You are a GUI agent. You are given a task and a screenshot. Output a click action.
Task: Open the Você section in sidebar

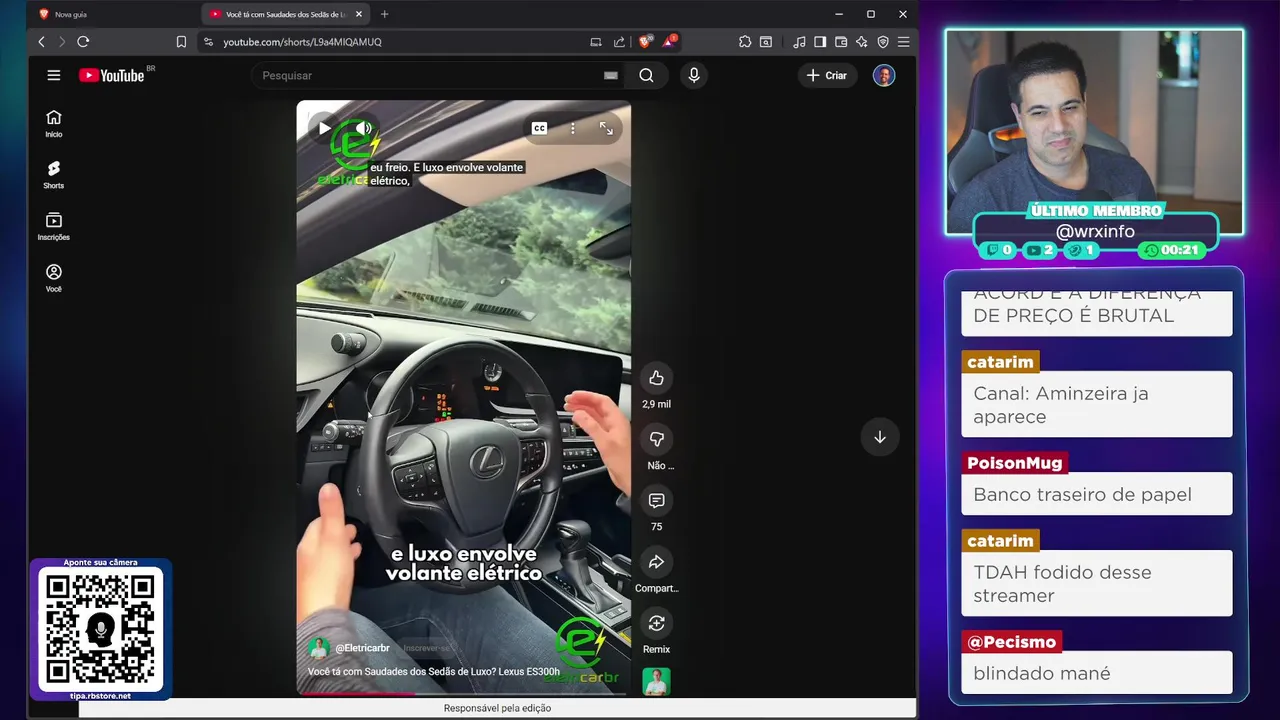pos(54,278)
